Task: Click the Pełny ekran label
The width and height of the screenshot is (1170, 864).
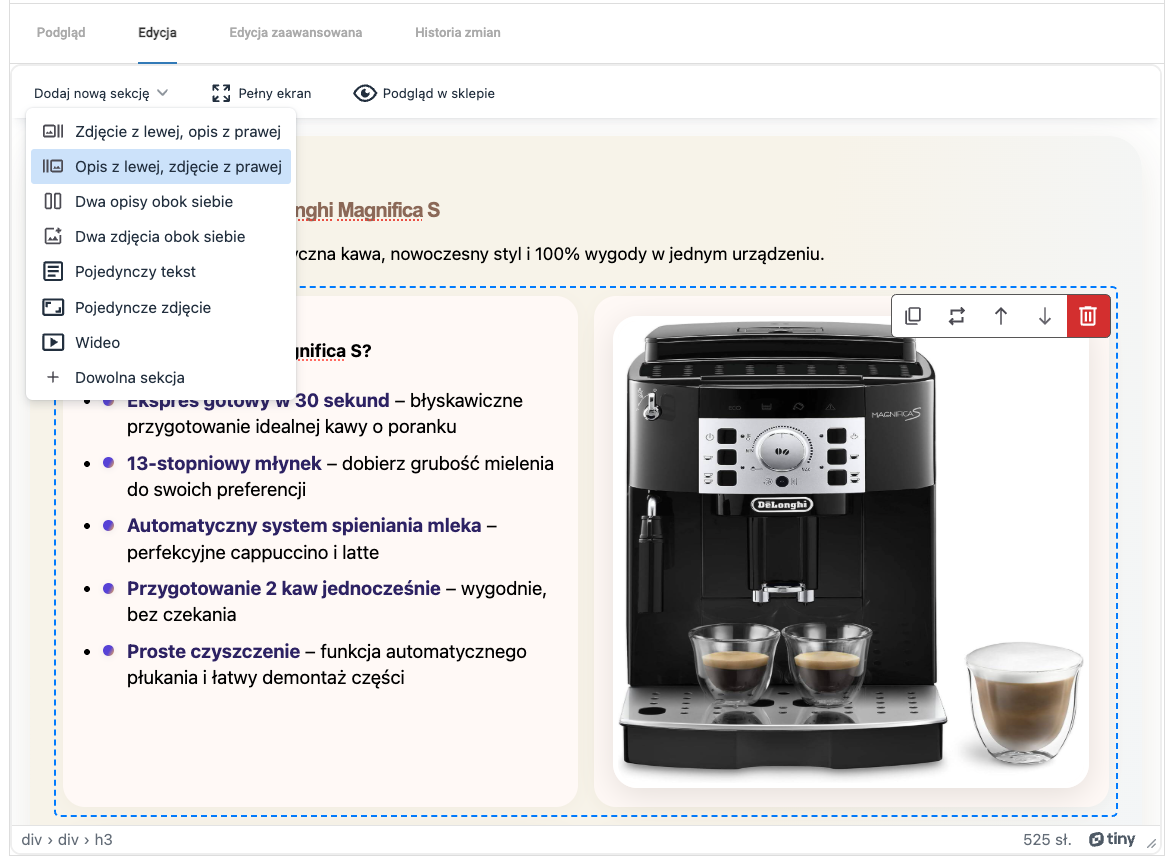Action: (x=275, y=93)
